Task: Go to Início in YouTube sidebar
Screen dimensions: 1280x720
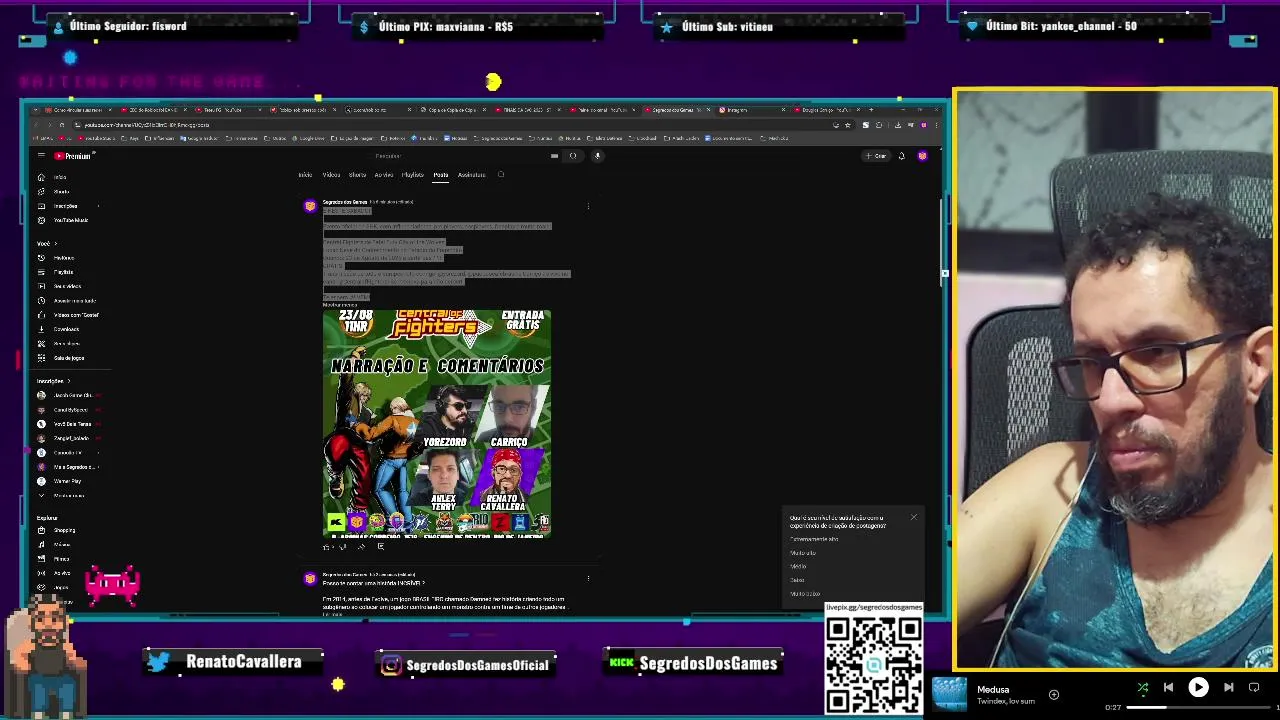Action: [60, 177]
